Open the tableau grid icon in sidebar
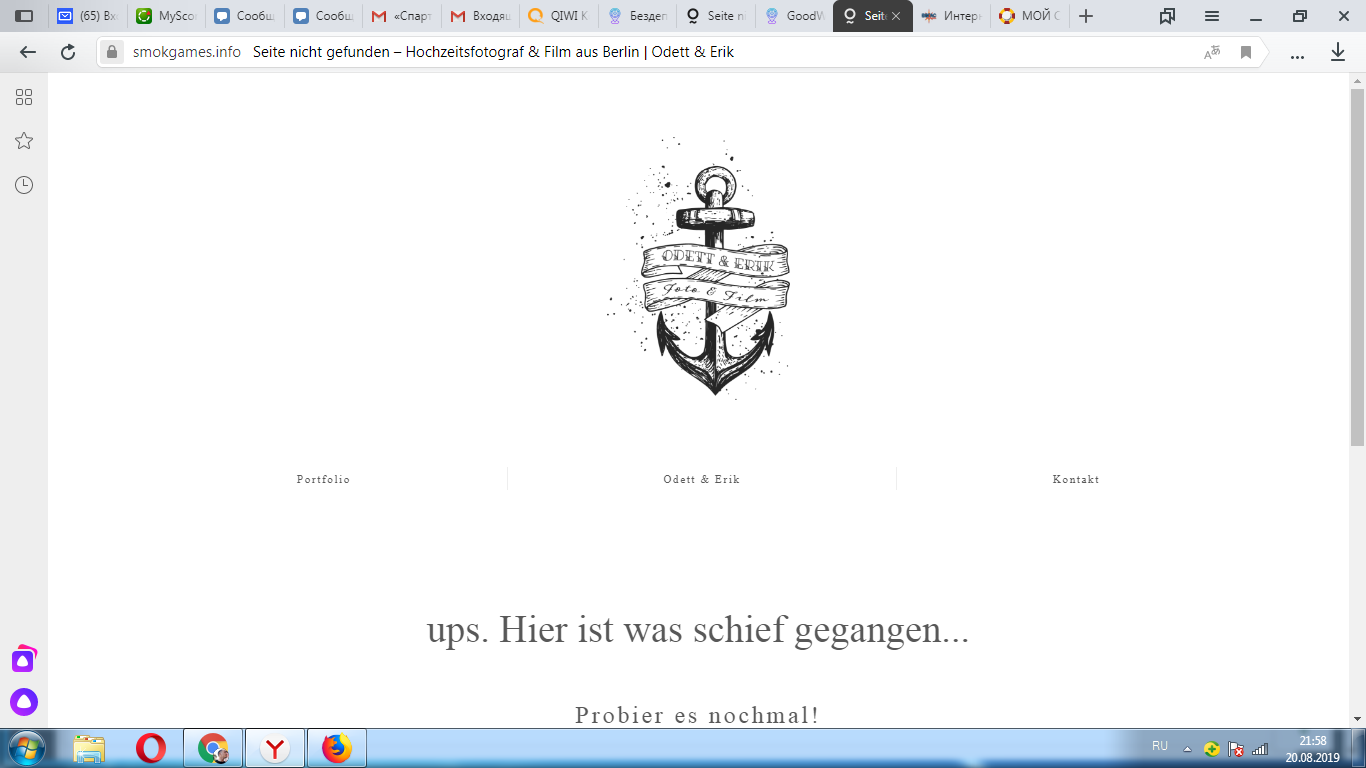This screenshot has width=1366, height=768. click(24, 97)
